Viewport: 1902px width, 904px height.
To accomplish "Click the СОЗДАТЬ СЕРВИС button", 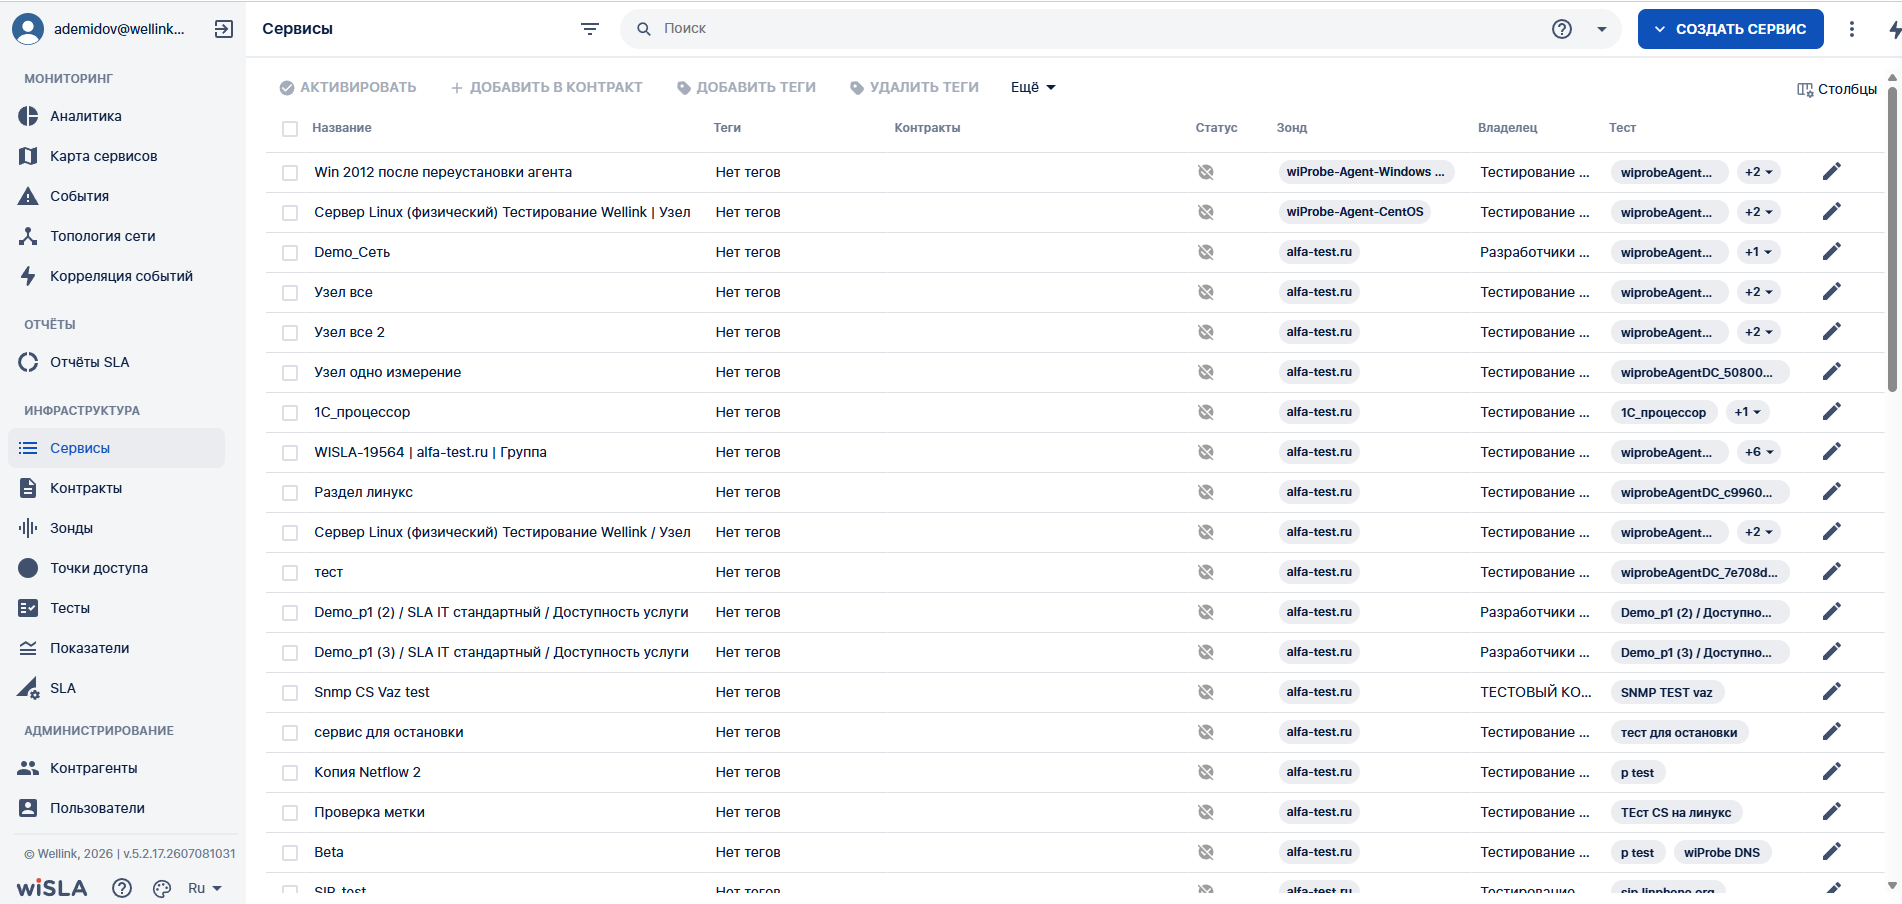I will pos(1730,29).
